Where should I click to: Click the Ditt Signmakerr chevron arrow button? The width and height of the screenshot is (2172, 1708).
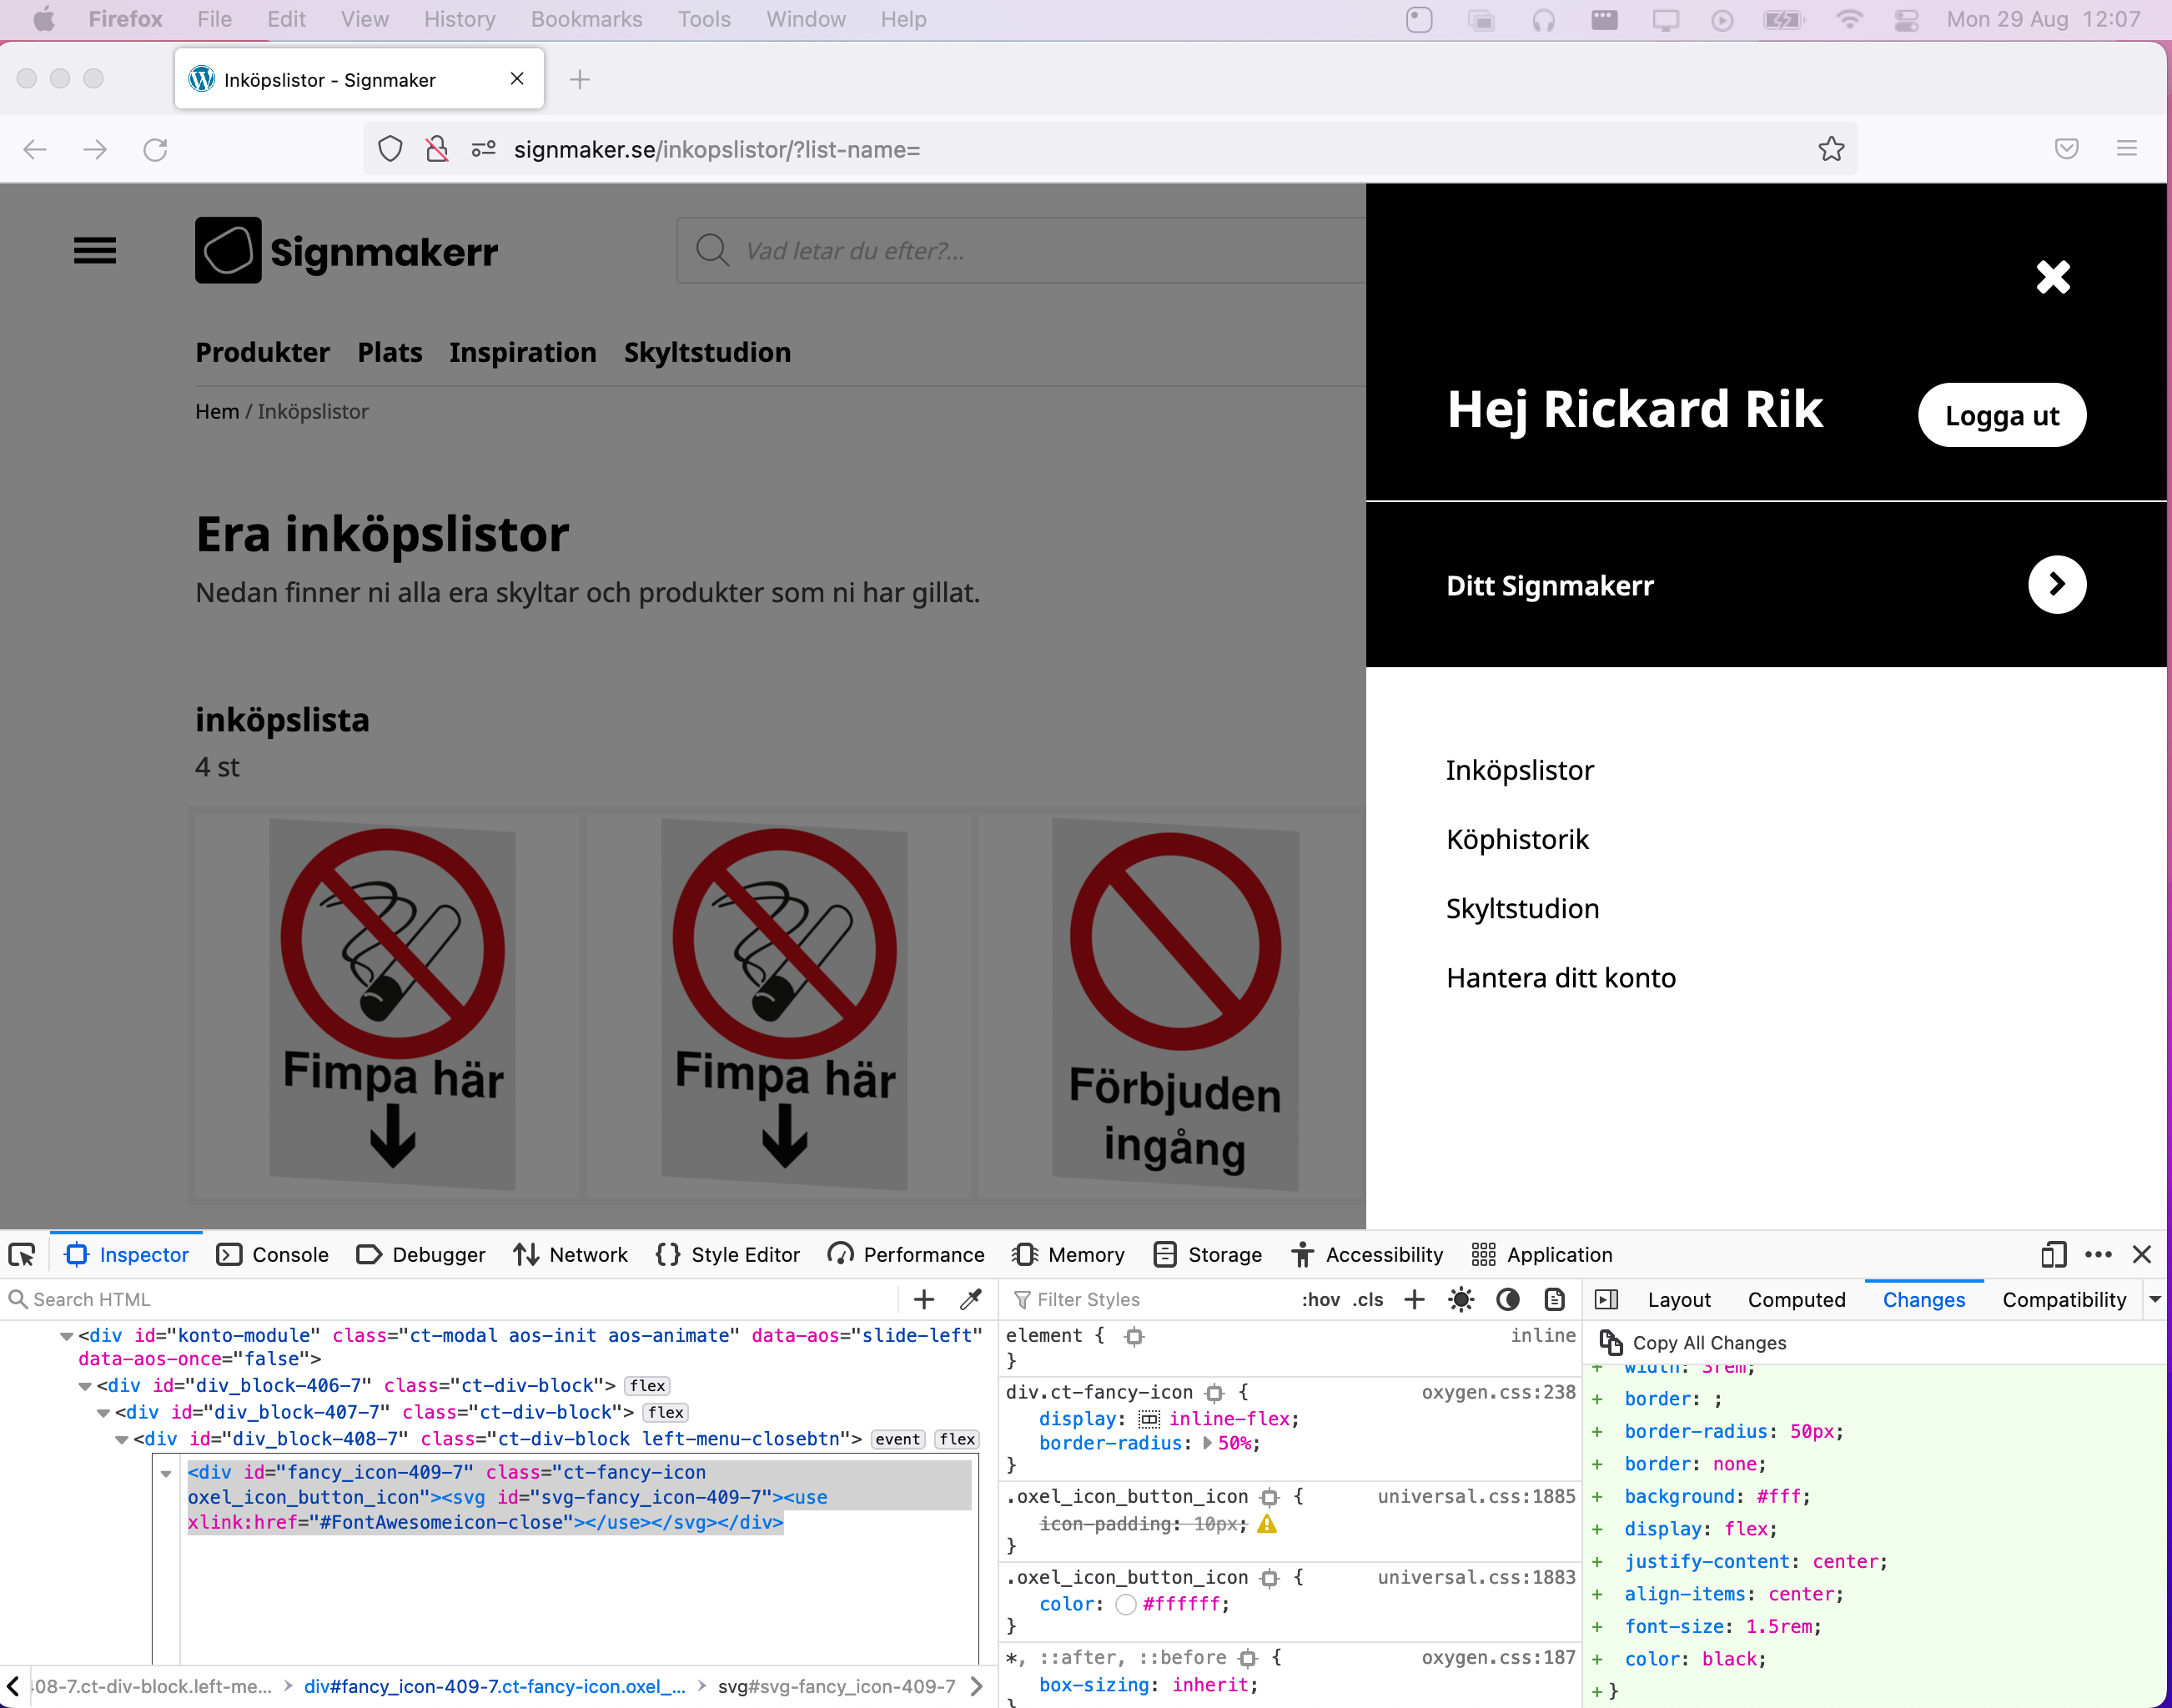pyautogui.click(x=2056, y=584)
